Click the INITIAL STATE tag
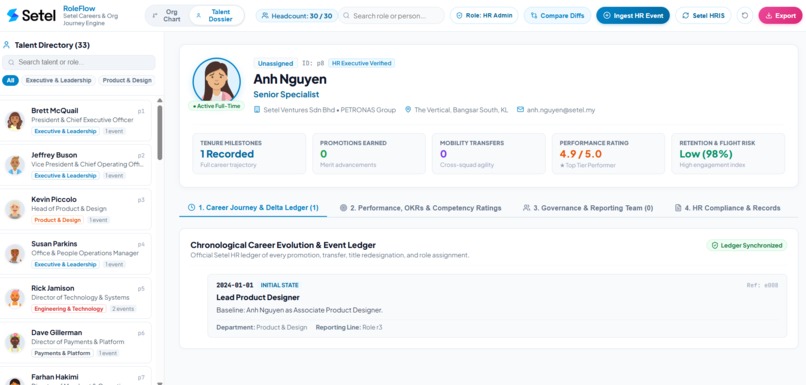Image resolution: width=806 pixels, height=385 pixels. pyautogui.click(x=279, y=285)
